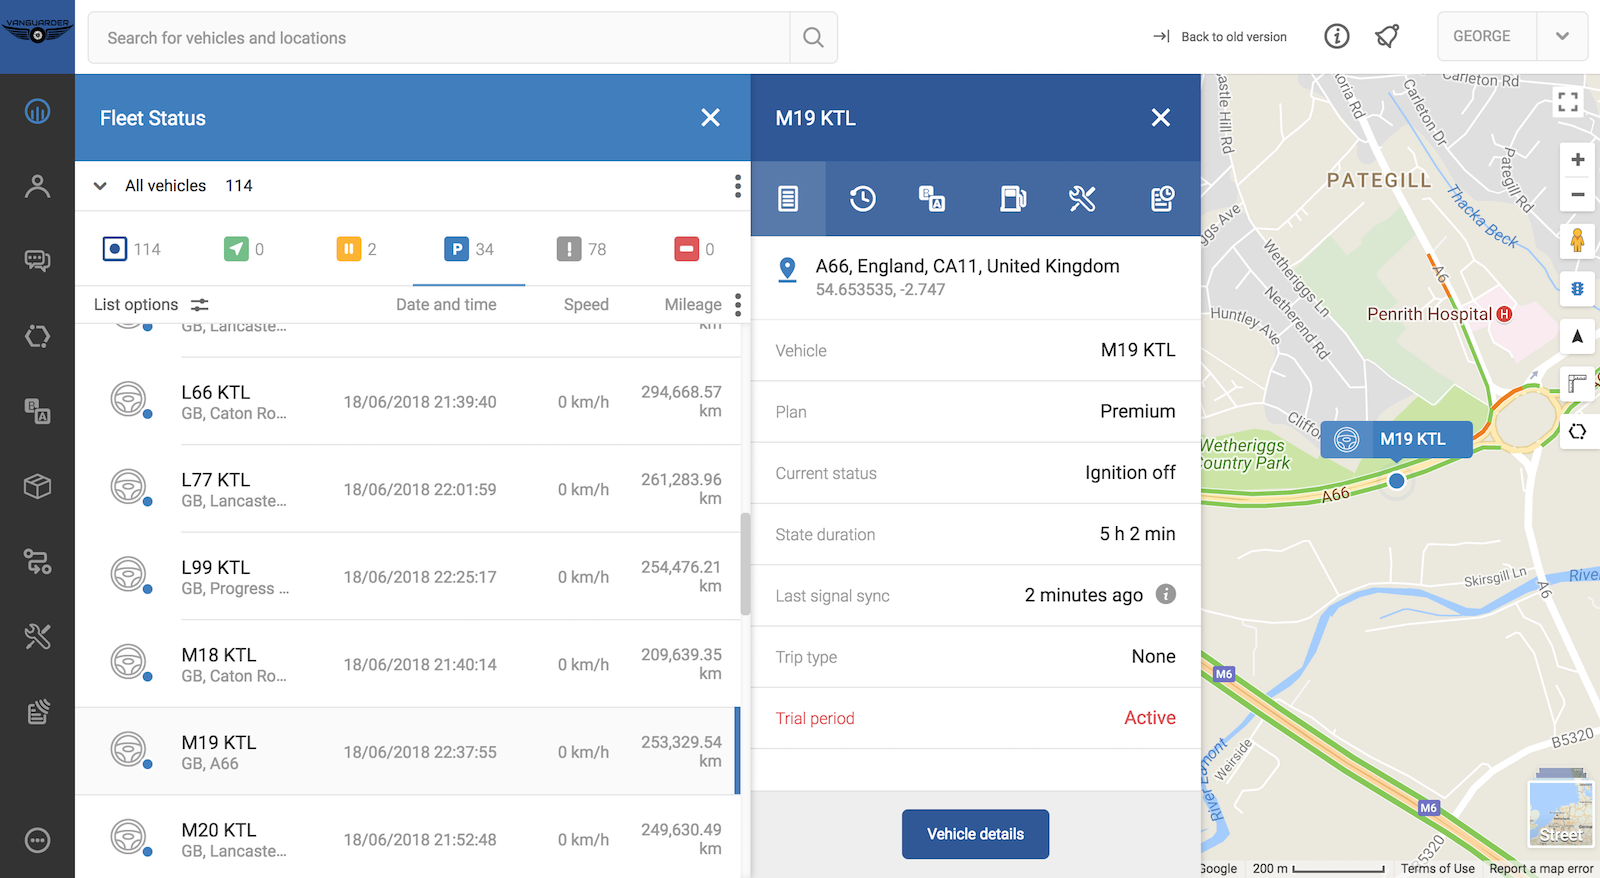This screenshot has height=878, width=1600.
Task: Filter by idling vehicles showing 2
Action: click(x=357, y=249)
